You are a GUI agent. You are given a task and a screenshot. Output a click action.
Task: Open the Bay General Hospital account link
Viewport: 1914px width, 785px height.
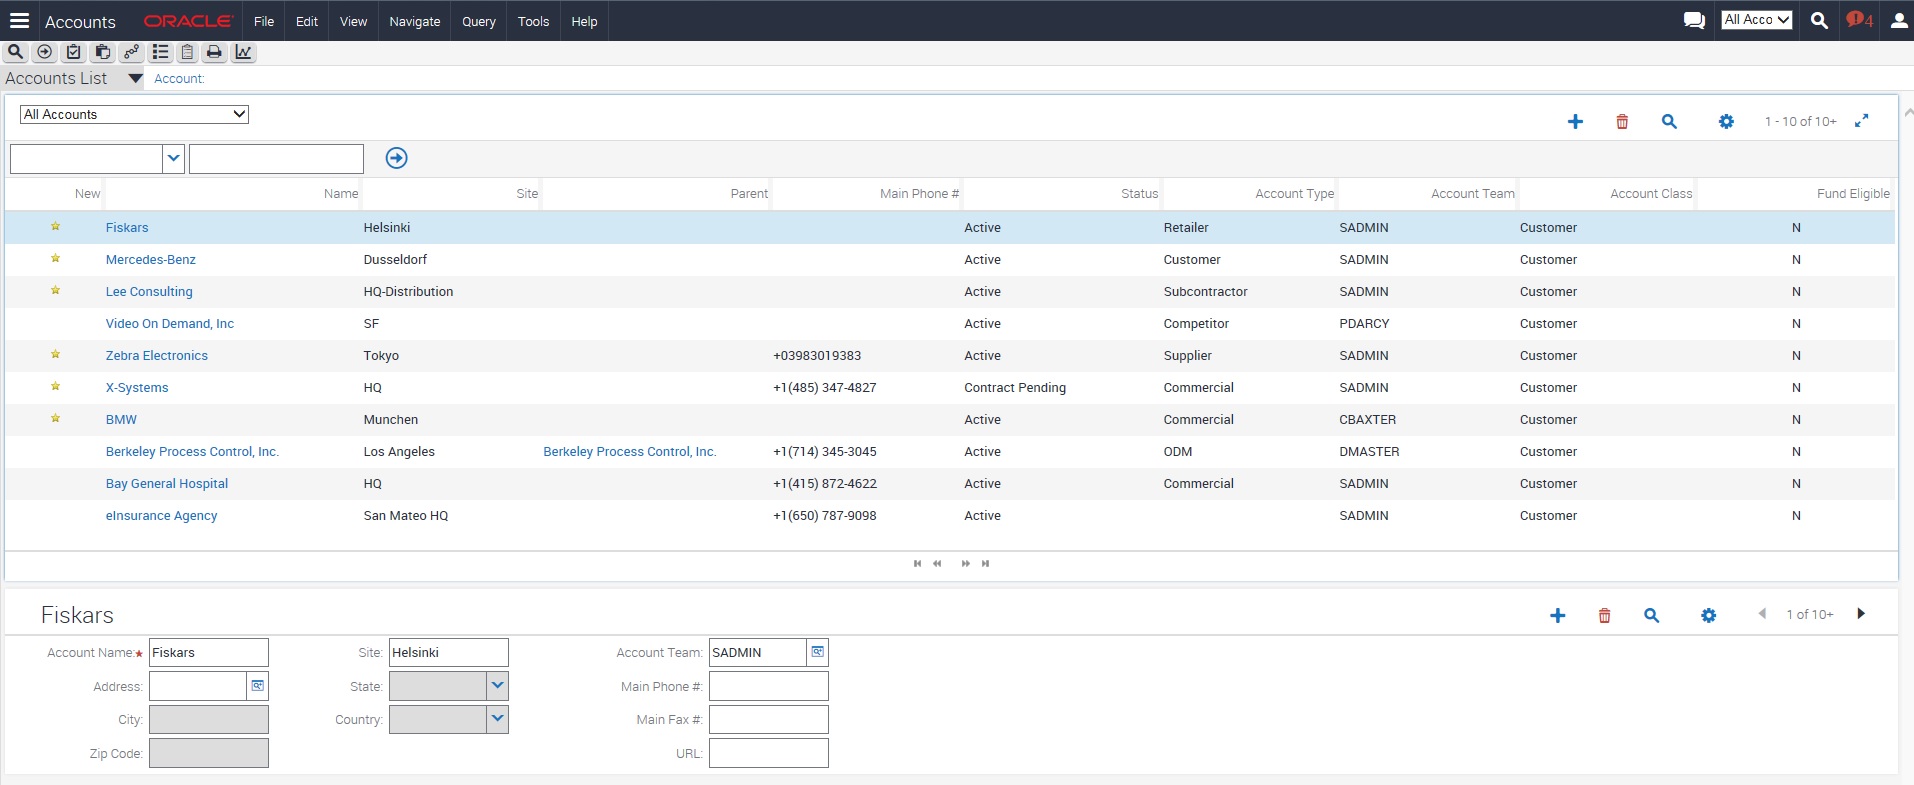[x=167, y=484]
